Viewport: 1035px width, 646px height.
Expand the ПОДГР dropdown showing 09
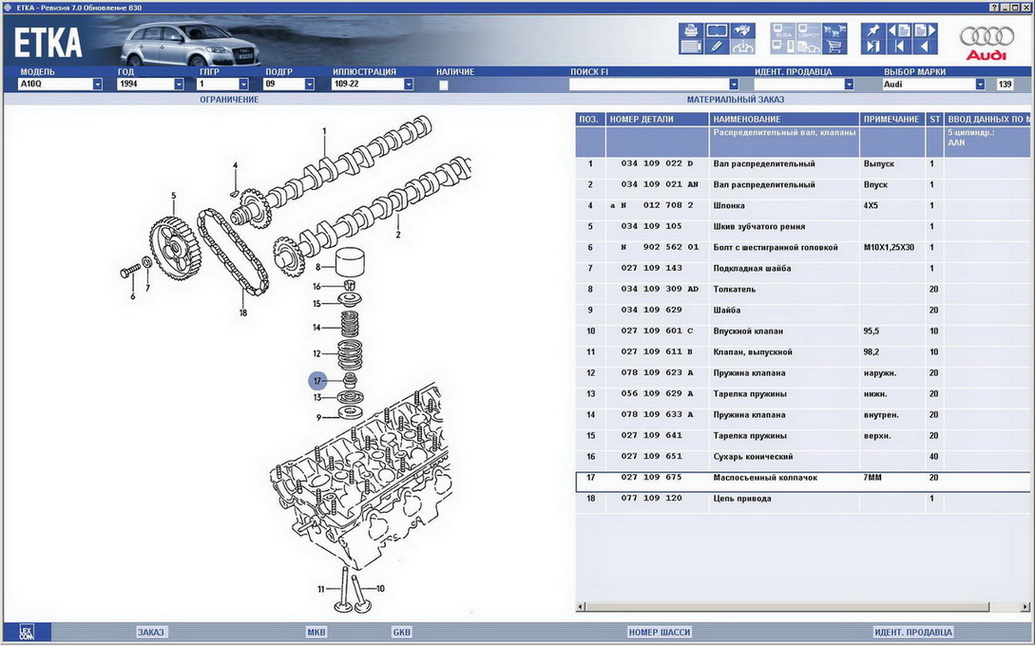tap(309, 84)
